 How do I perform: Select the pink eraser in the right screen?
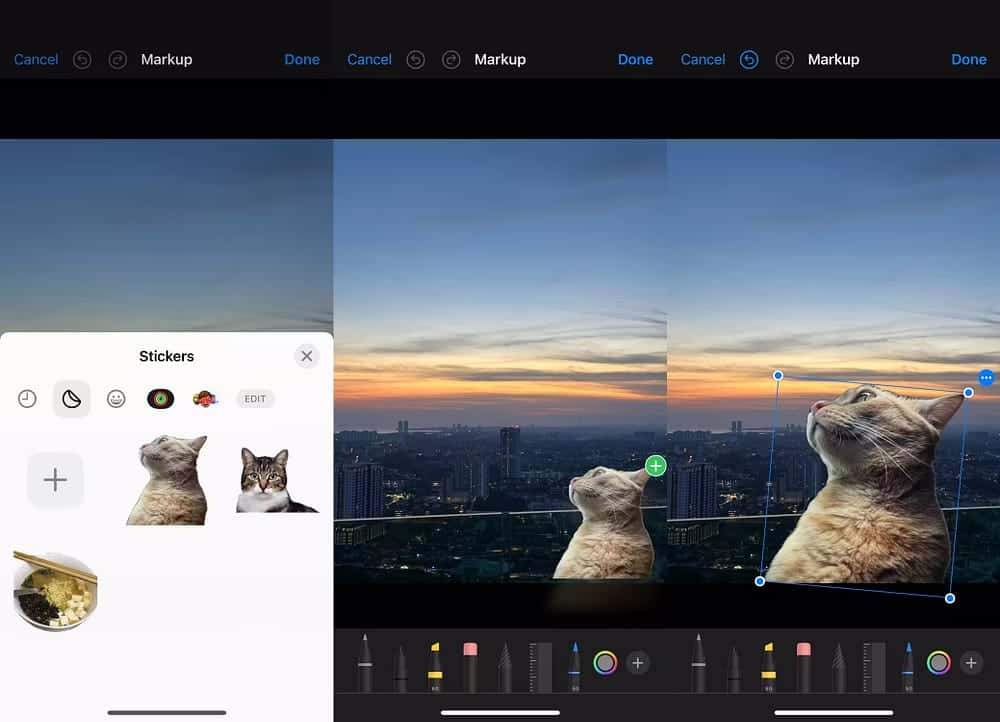(x=804, y=667)
